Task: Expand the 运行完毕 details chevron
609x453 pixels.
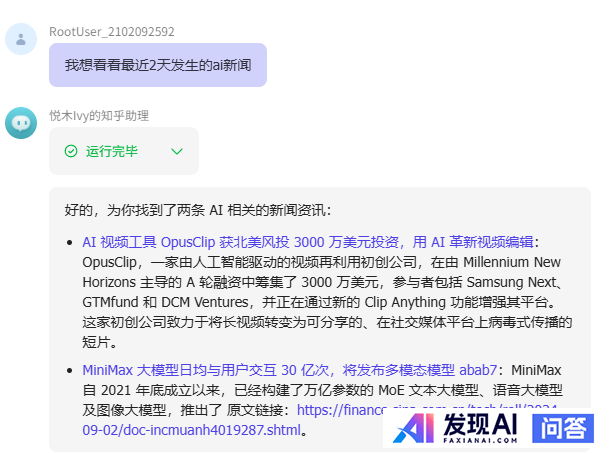Action: tap(177, 151)
